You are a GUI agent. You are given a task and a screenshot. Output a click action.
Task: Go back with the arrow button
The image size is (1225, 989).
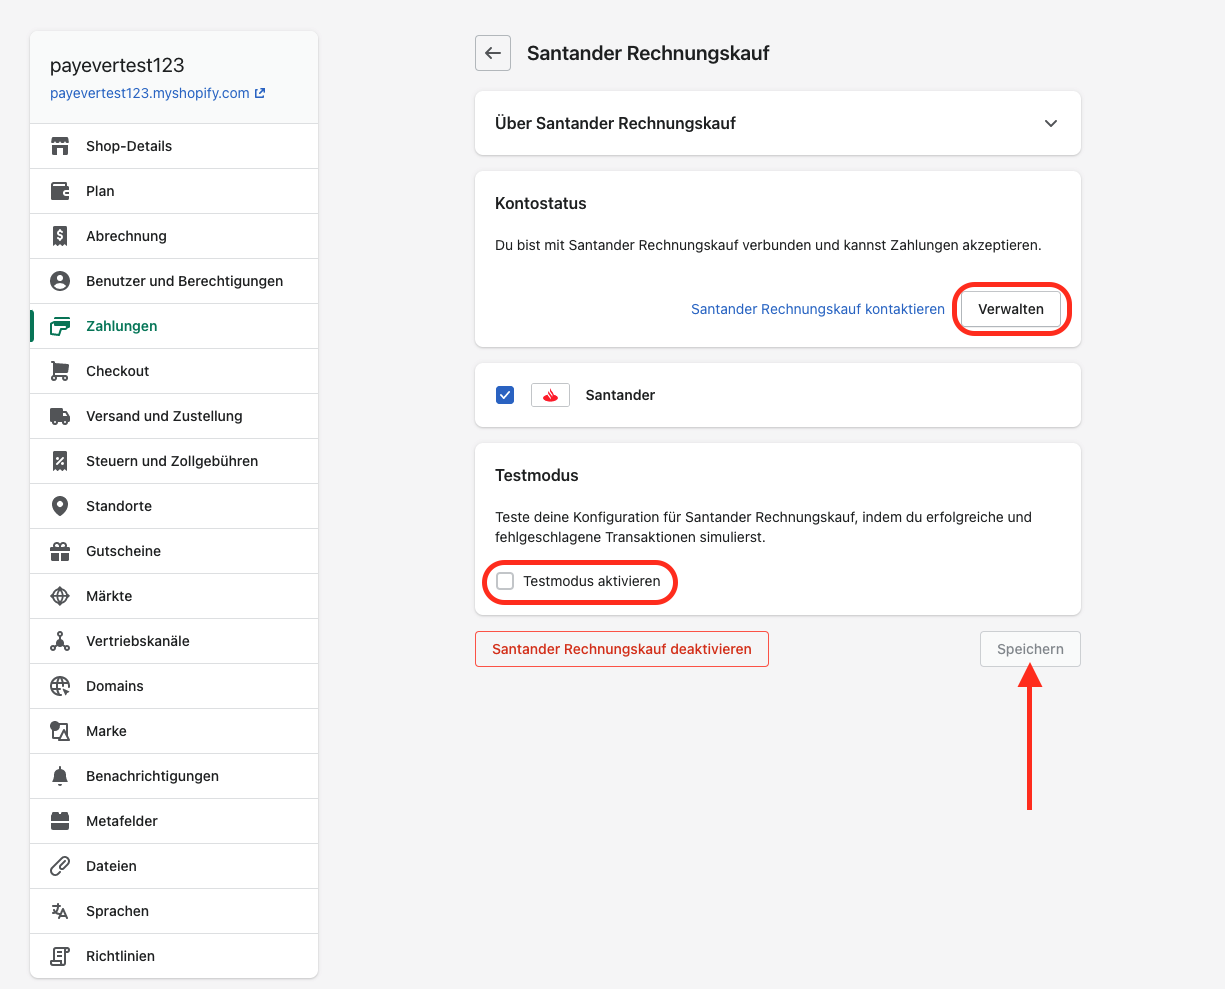[493, 53]
